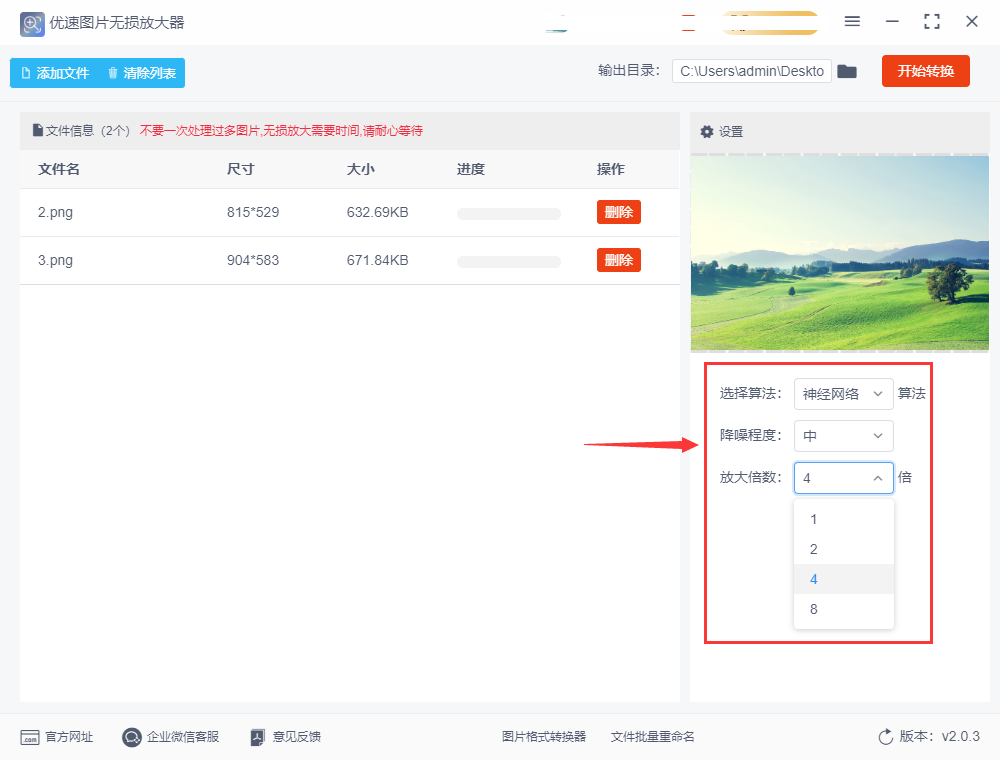Clear the list with 清除列表
This screenshot has height=760, width=1000.
141,73
